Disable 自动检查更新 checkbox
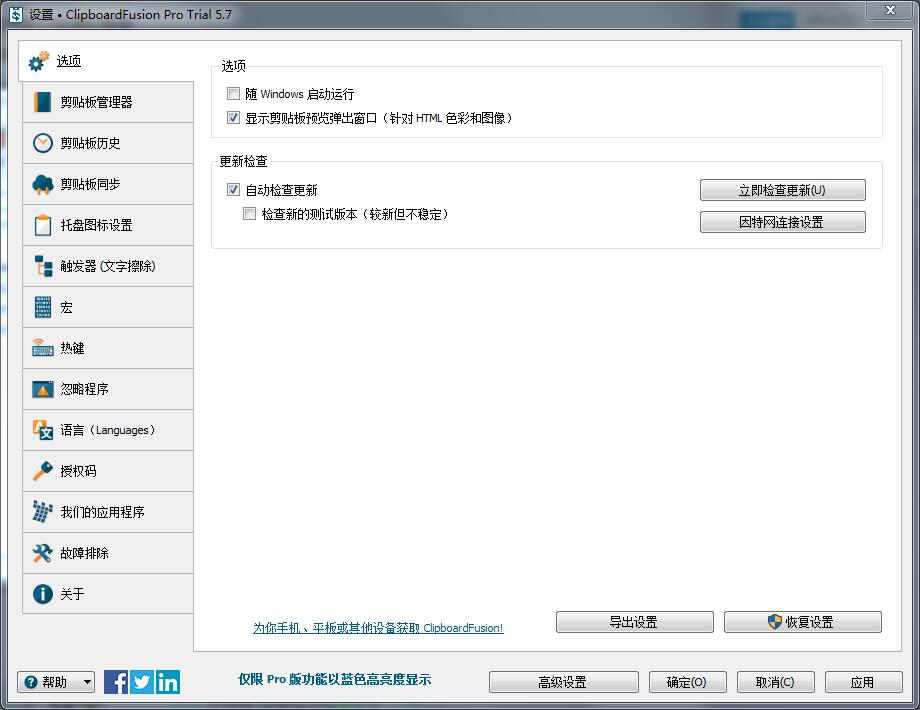920x710 pixels. point(233,190)
